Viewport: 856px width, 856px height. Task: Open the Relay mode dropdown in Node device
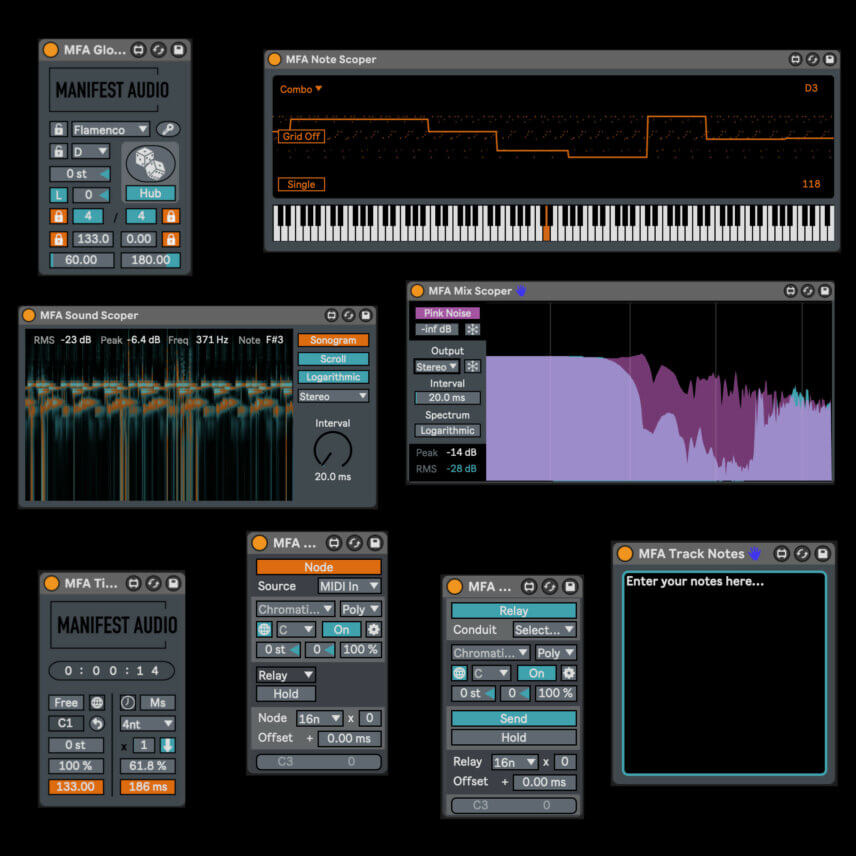tap(286, 675)
